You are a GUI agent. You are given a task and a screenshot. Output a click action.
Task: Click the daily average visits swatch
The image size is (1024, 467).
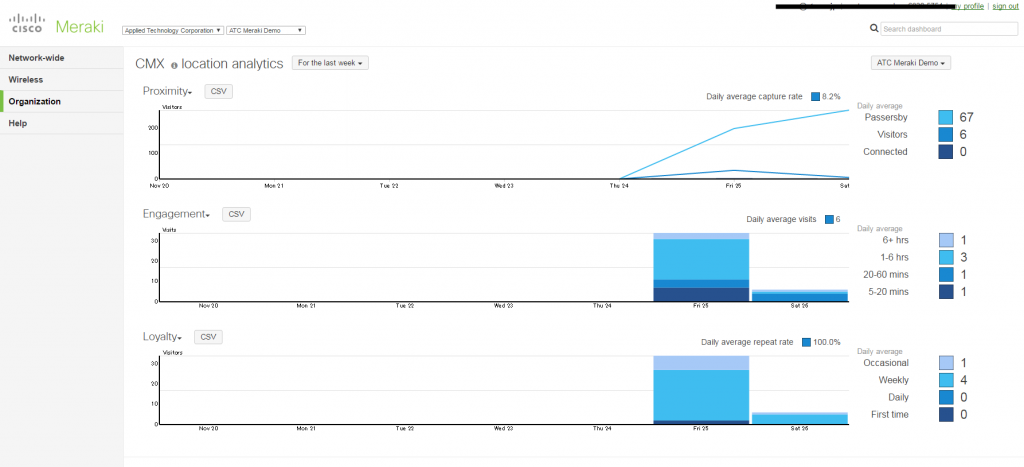tap(829, 219)
